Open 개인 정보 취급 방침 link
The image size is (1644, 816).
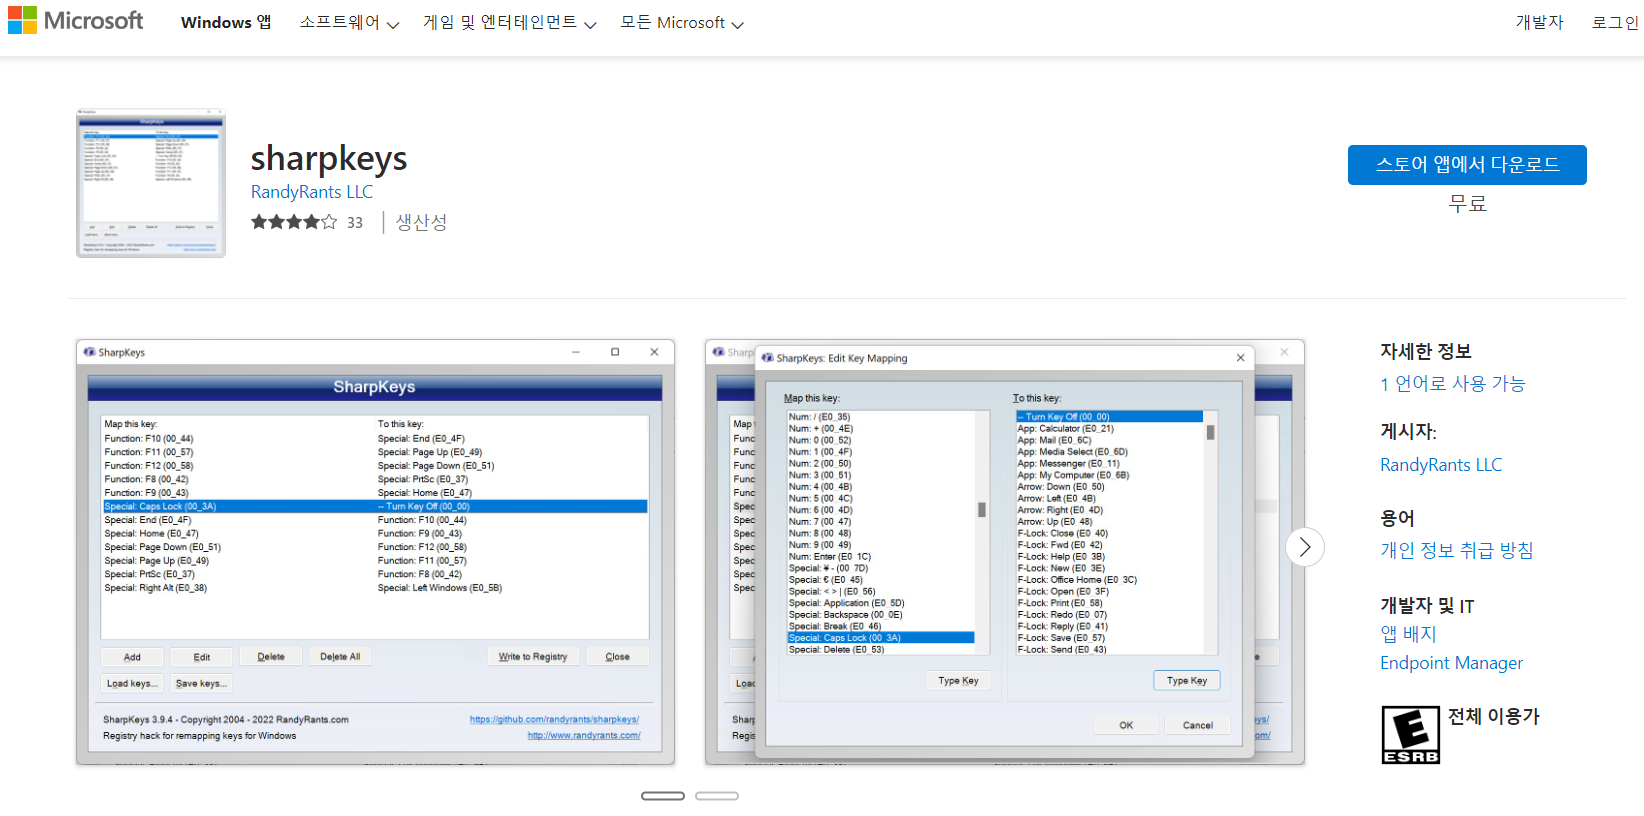1457,551
